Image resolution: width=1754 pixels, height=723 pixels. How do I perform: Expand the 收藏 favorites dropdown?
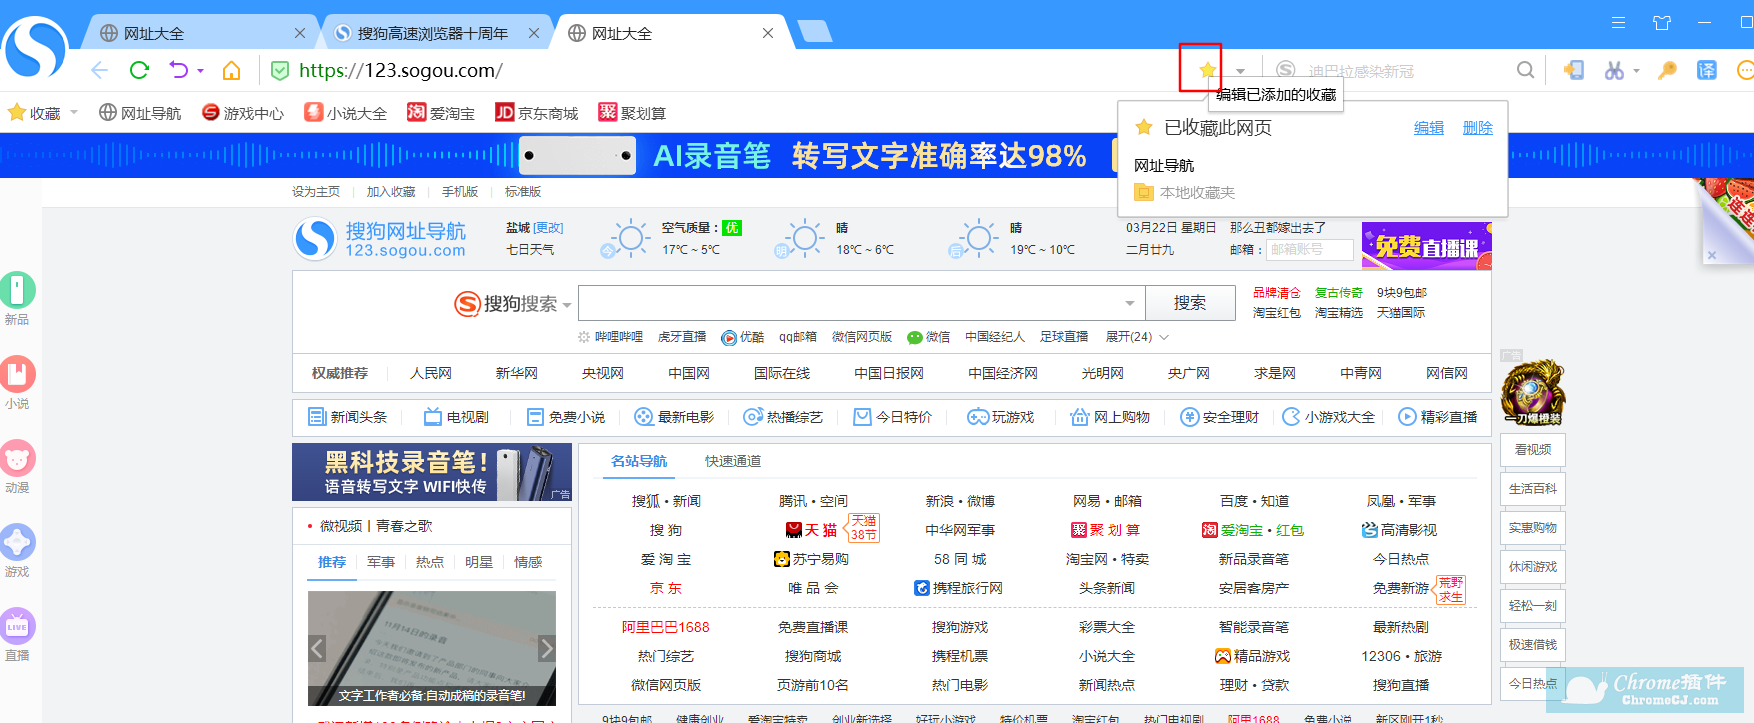pos(74,112)
